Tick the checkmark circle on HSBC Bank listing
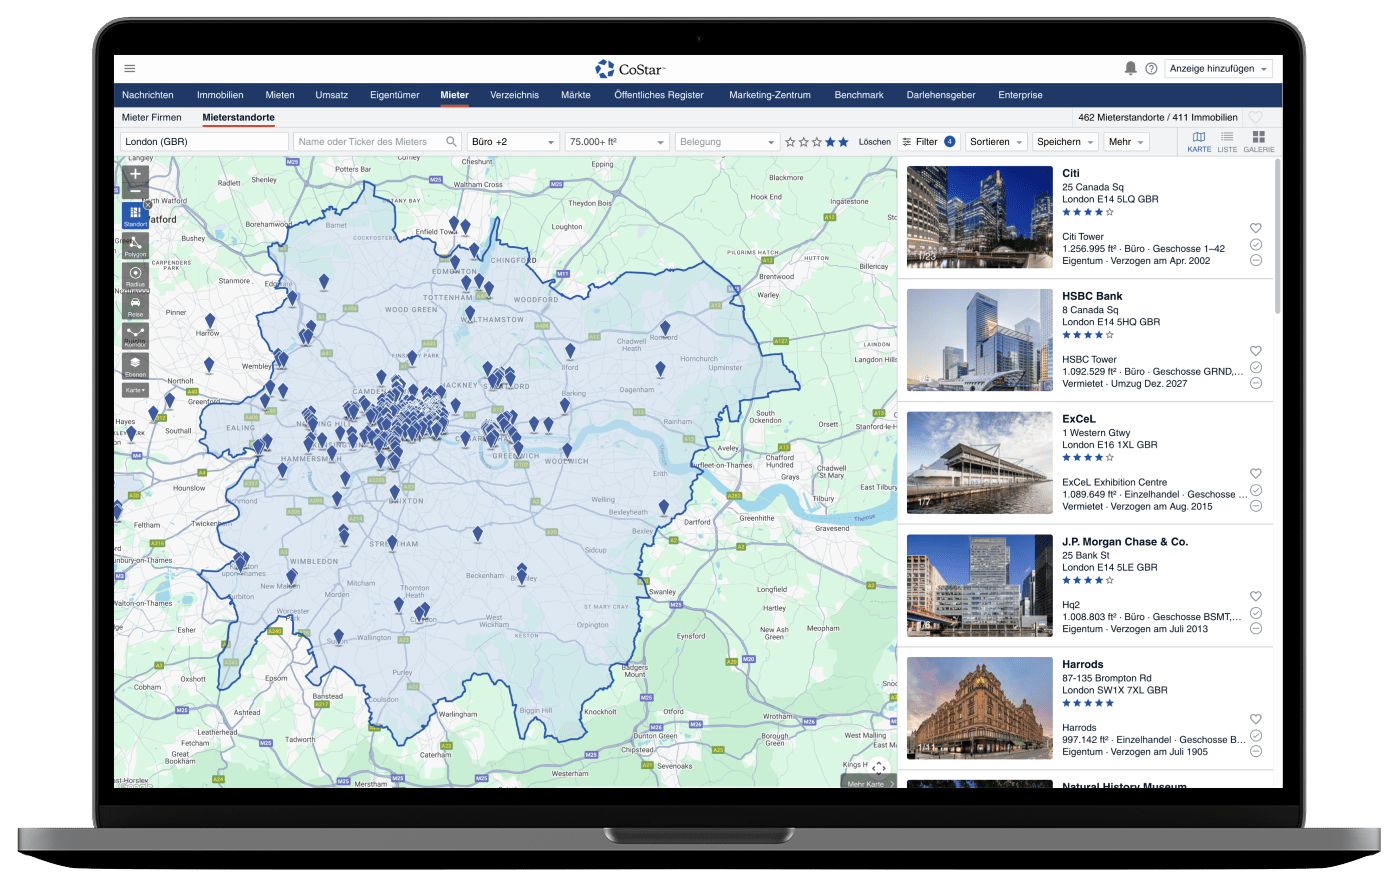The image size is (1400, 895). pos(1256,367)
